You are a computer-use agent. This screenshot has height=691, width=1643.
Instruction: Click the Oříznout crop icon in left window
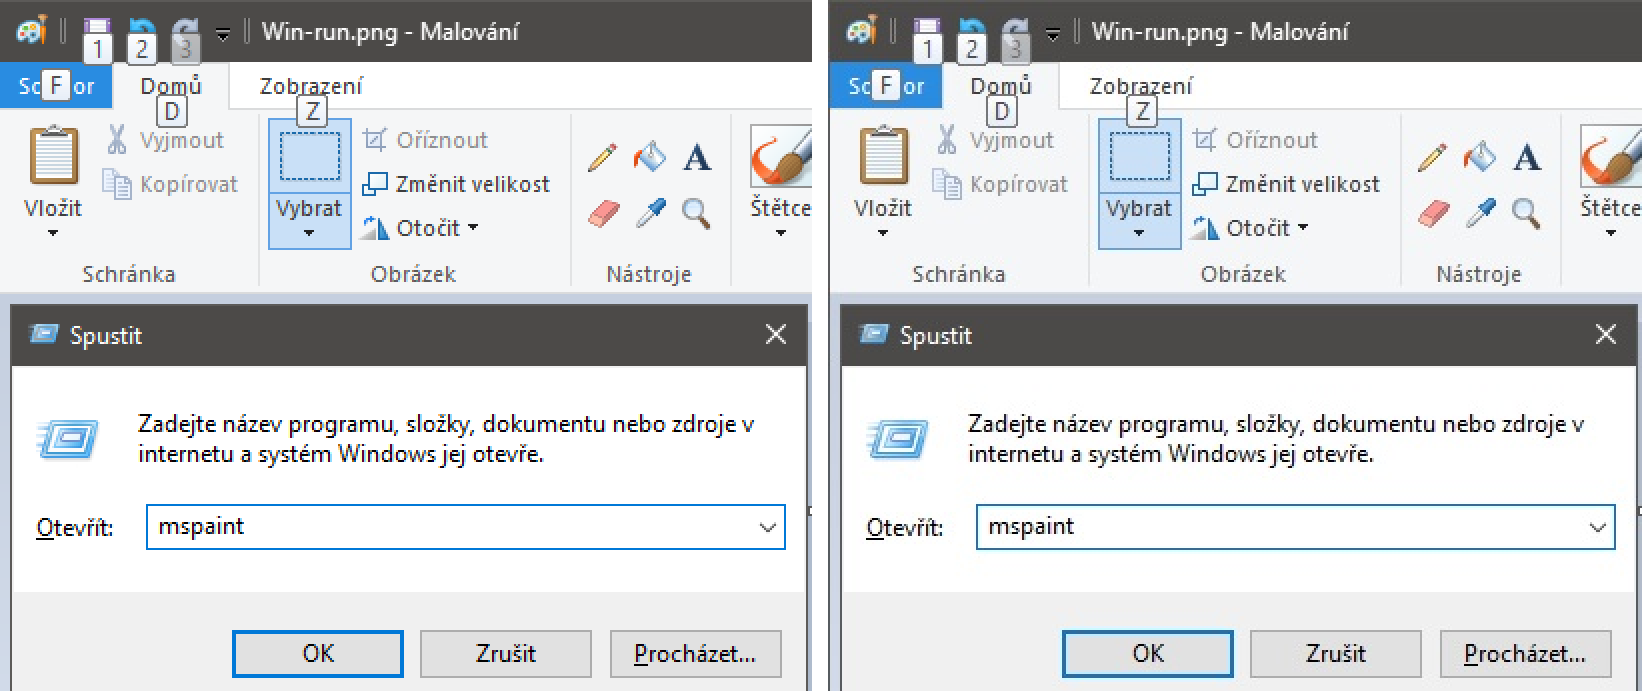coord(375,140)
